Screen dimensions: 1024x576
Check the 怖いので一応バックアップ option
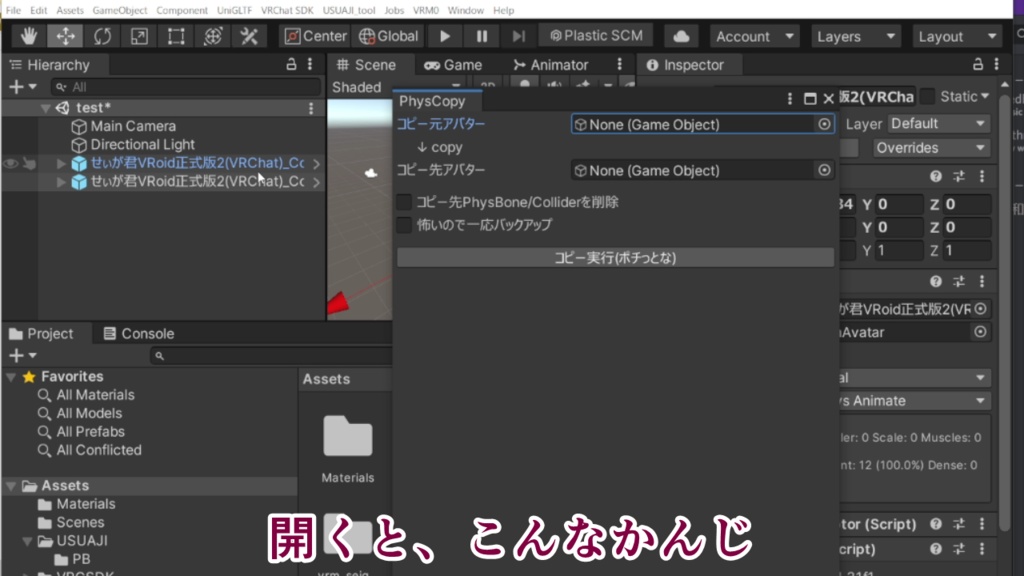point(404,225)
